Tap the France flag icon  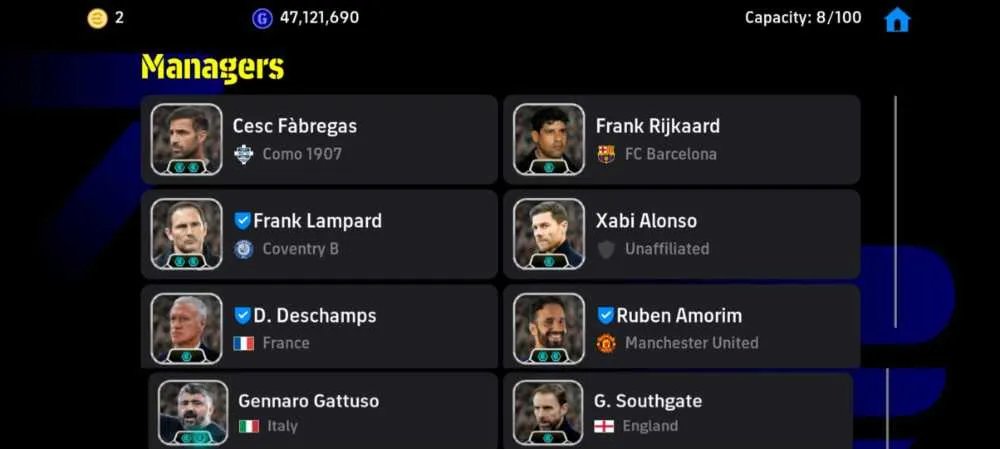click(x=244, y=343)
